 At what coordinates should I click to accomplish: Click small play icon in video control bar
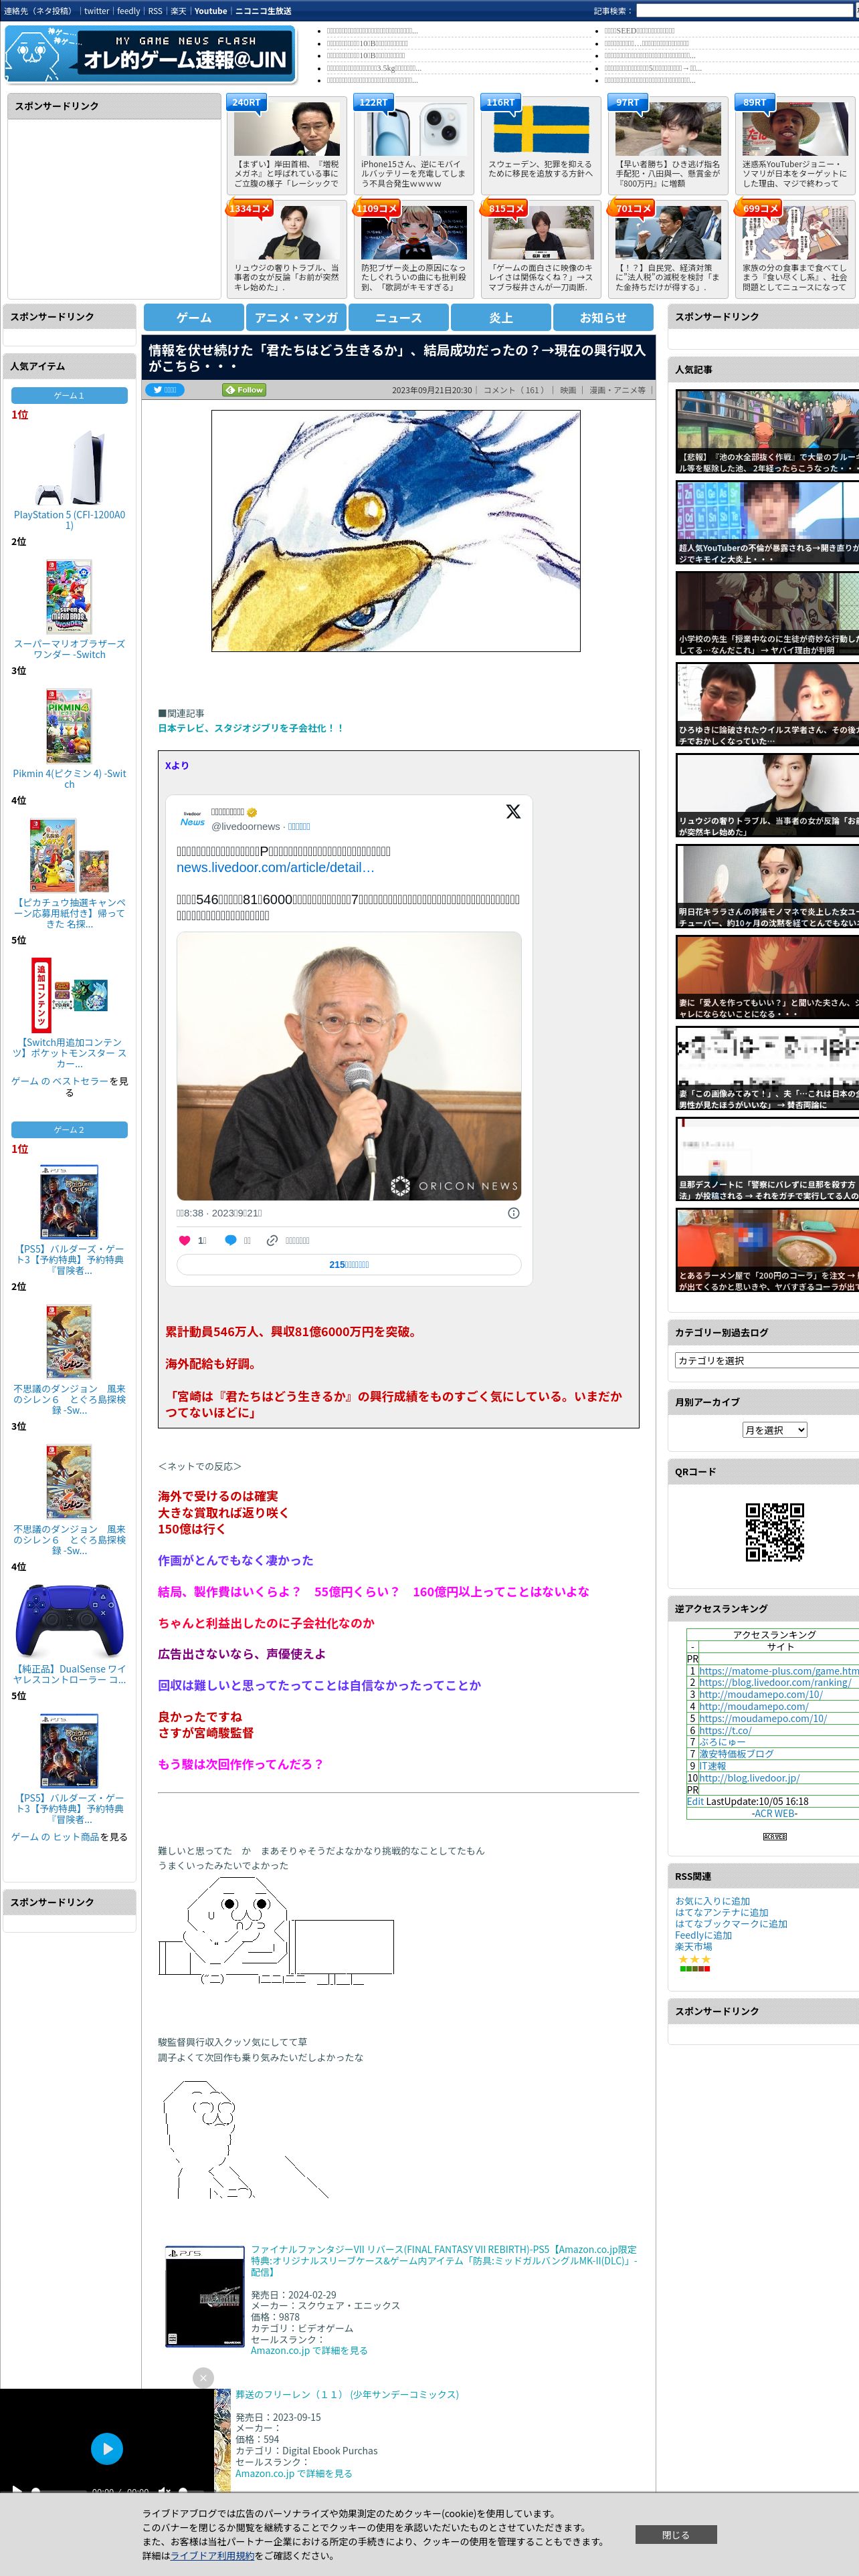pos(16,2491)
